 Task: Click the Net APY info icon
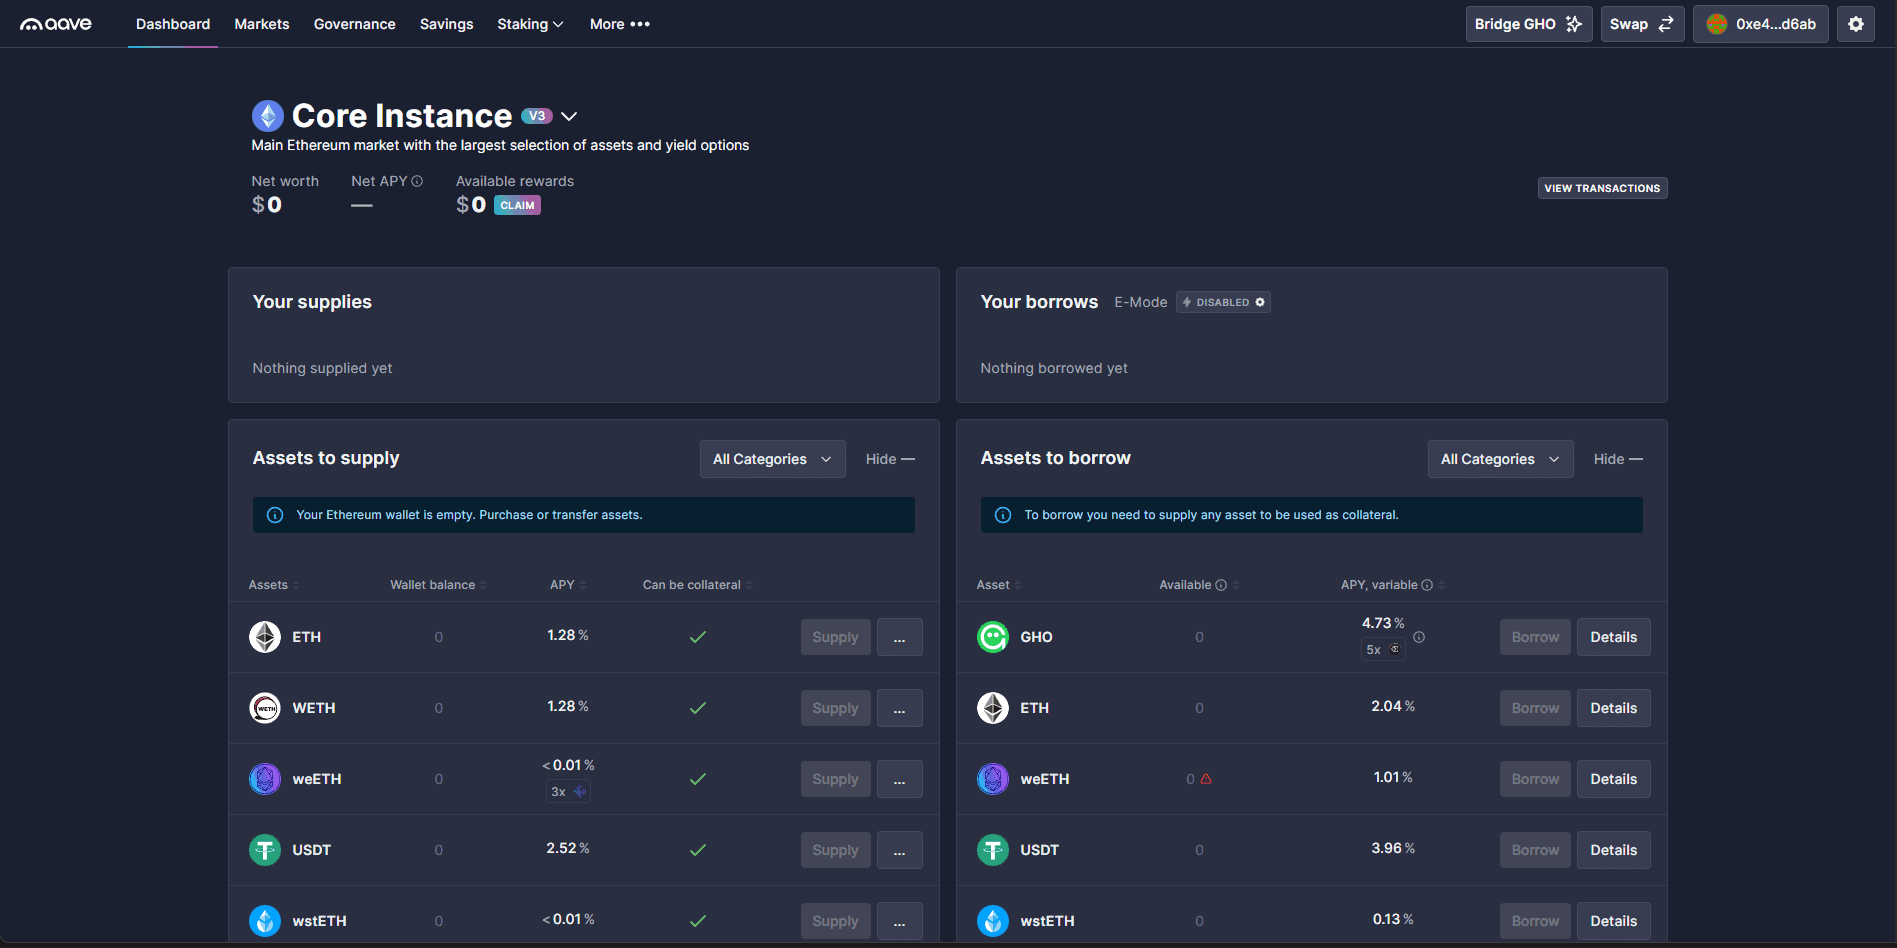[x=417, y=181]
